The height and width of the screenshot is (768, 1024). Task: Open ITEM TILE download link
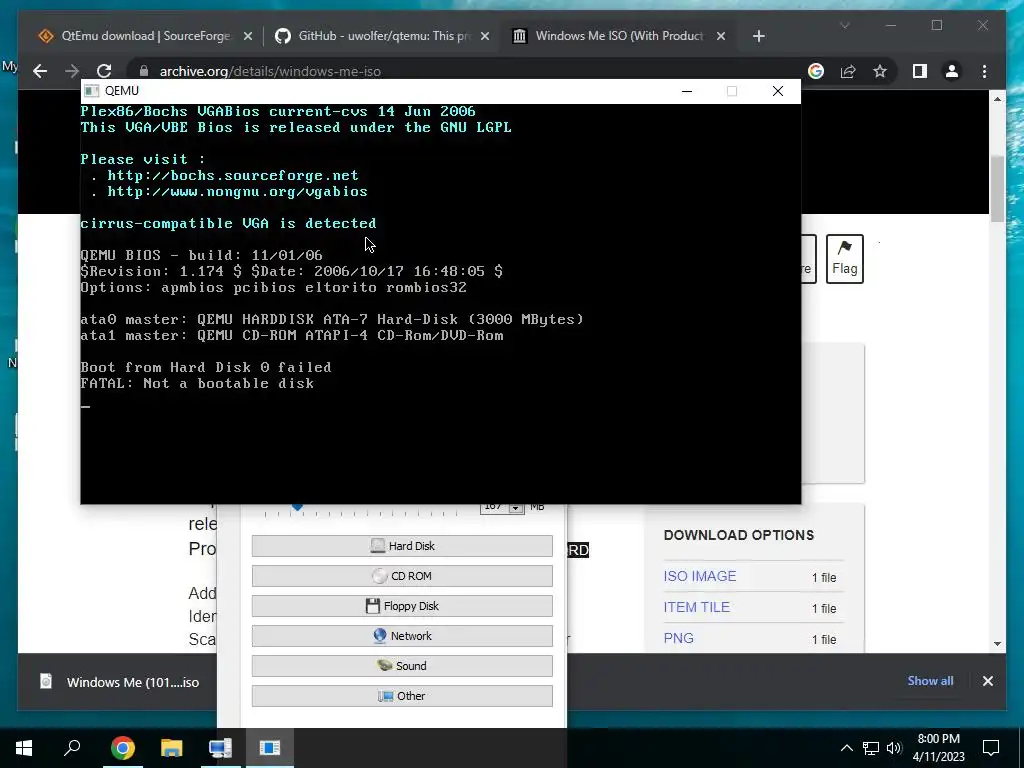(x=696, y=607)
